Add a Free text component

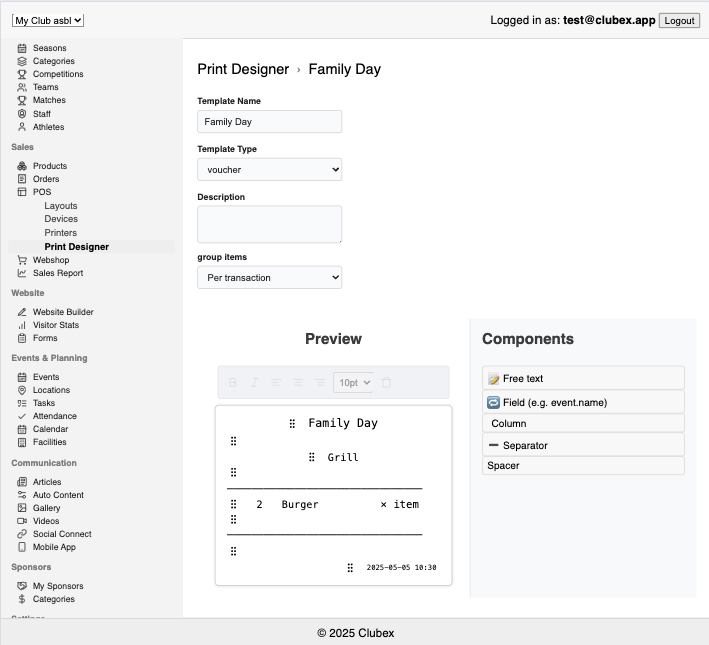click(583, 378)
